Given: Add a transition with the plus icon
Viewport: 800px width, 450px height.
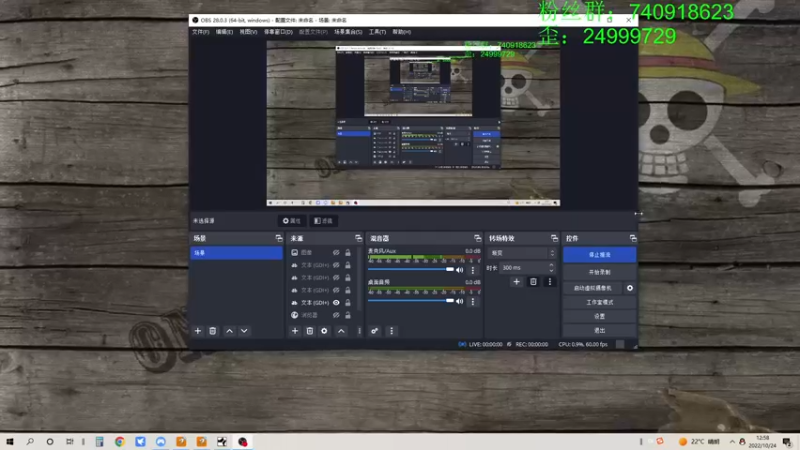Looking at the screenshot, I should [x=516, y=282].
